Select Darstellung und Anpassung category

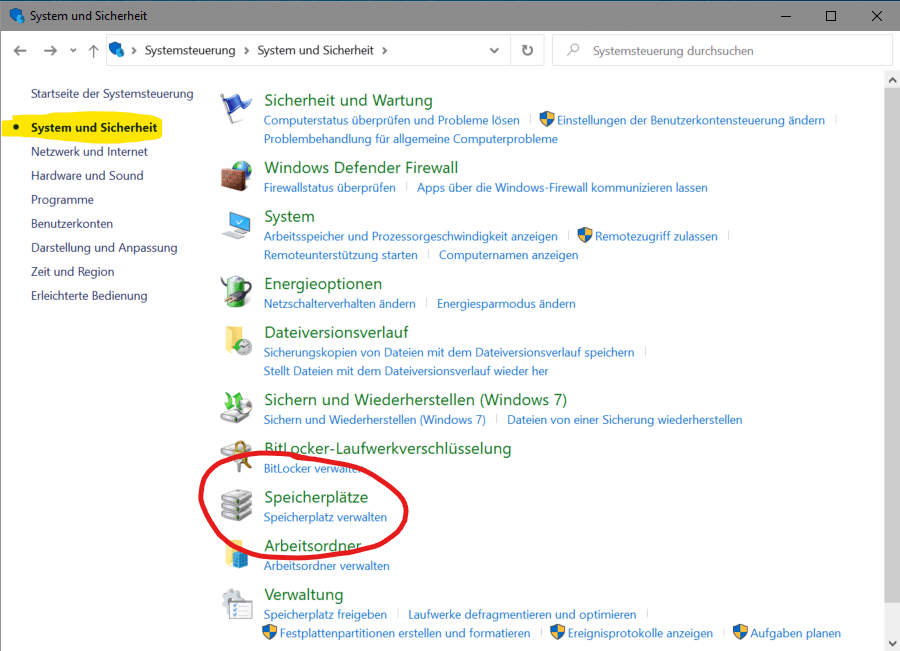click(x=104, y=248)
